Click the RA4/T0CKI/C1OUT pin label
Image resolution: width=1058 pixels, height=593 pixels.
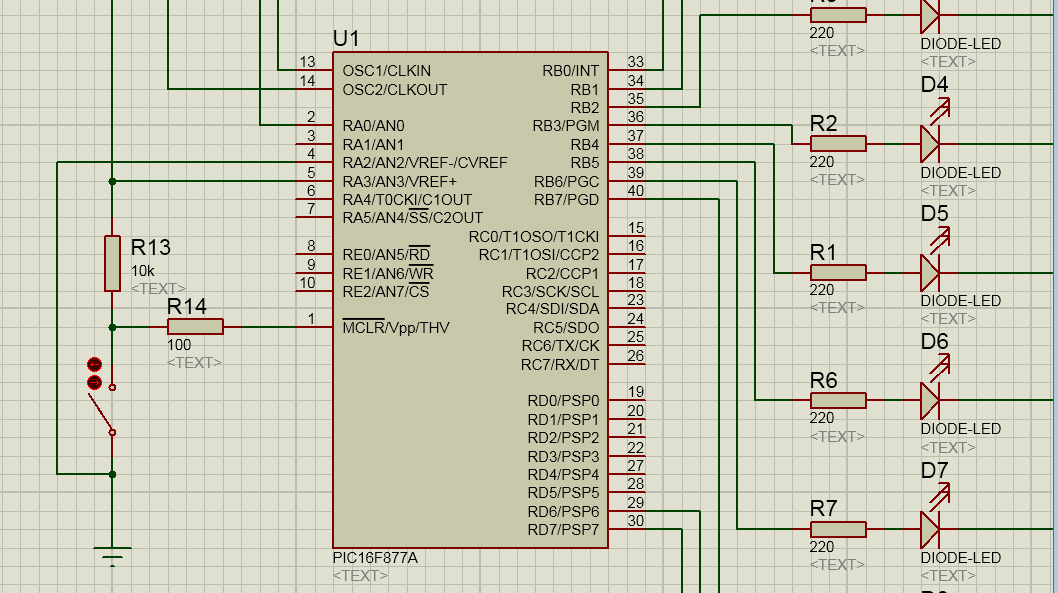pyautogui.click(x=407, y=200)
